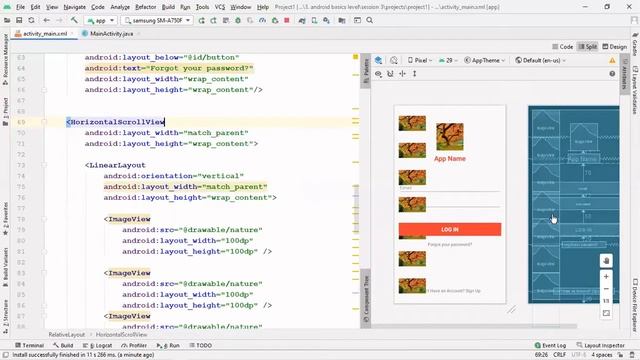Open the AppTheme dropdown
This screenshot has width=640, height=360.
(x=484, y=60)
